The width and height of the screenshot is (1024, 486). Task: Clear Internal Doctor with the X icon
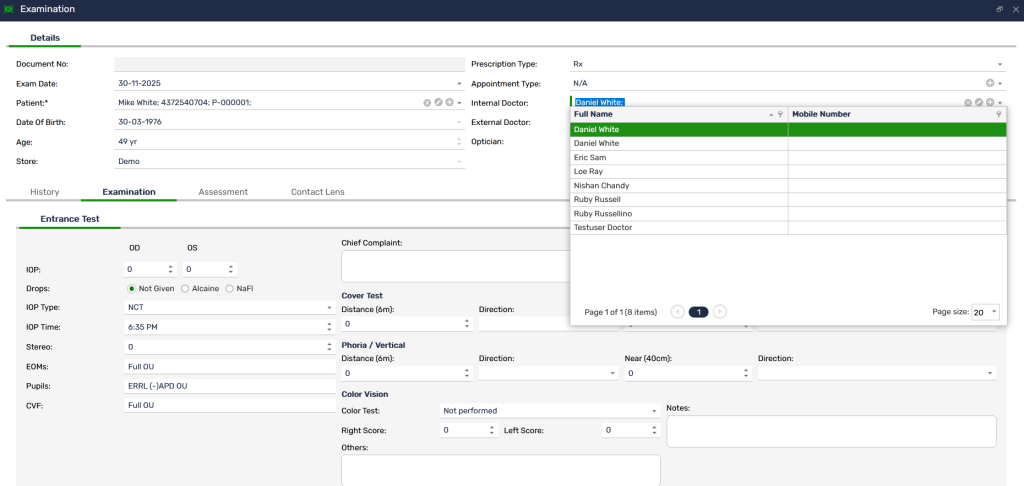(968, 102)
